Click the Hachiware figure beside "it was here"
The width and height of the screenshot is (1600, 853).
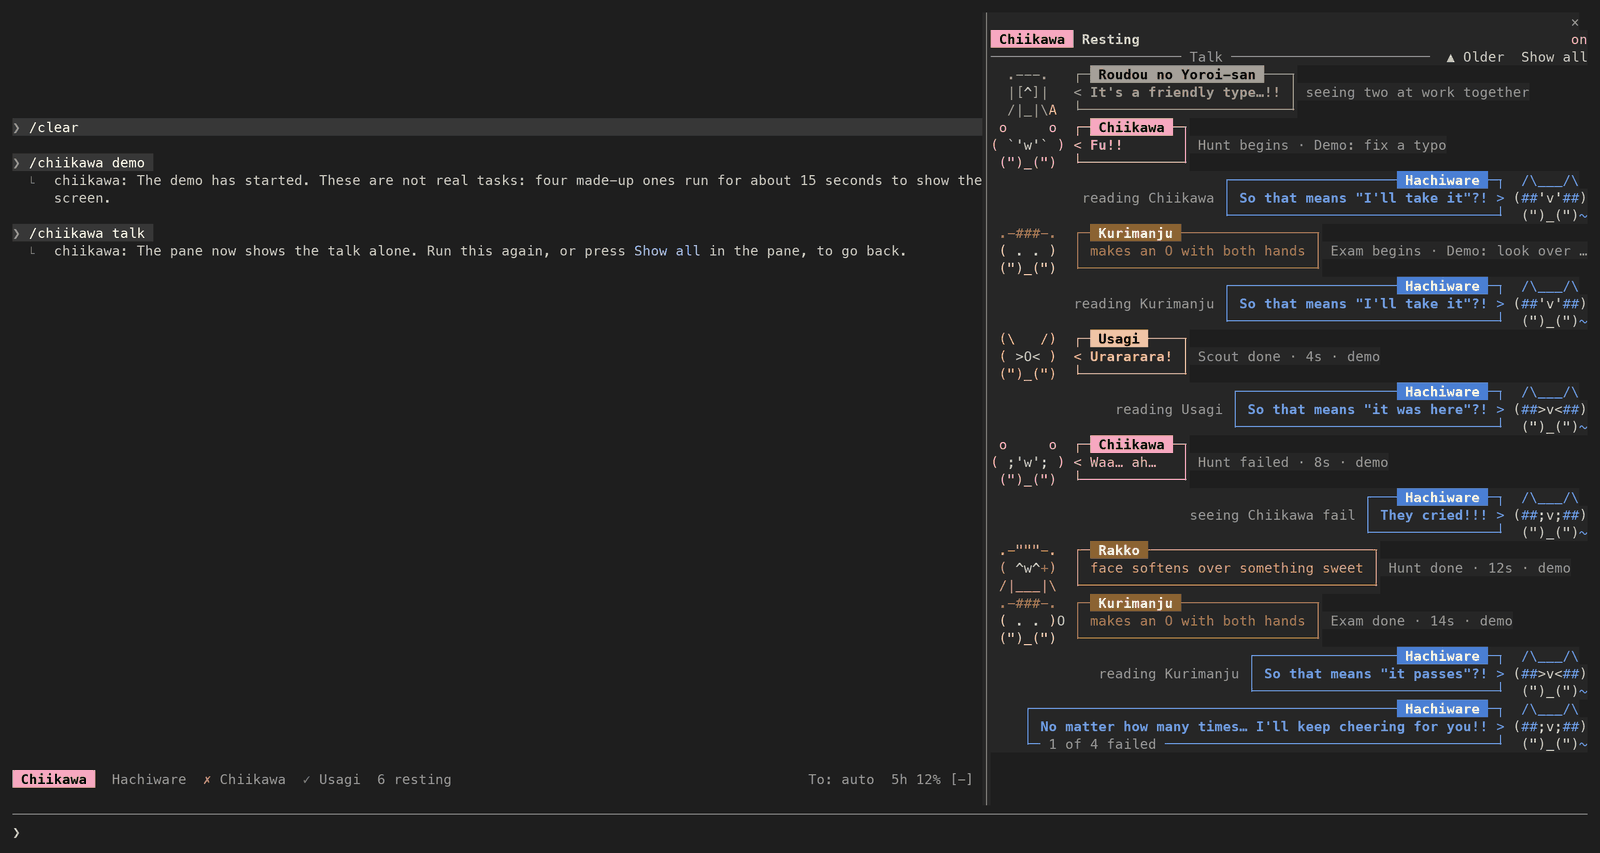[x=1550, y=409]
